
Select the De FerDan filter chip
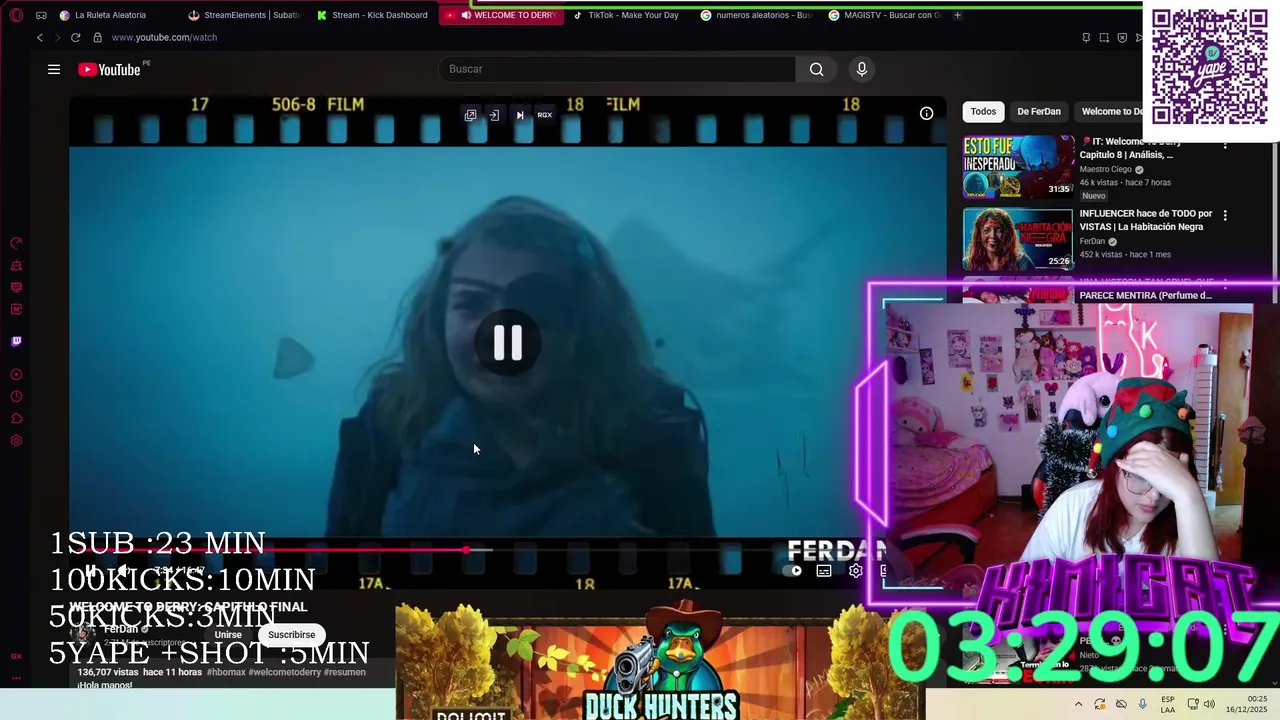click(x=1039, y=111)
